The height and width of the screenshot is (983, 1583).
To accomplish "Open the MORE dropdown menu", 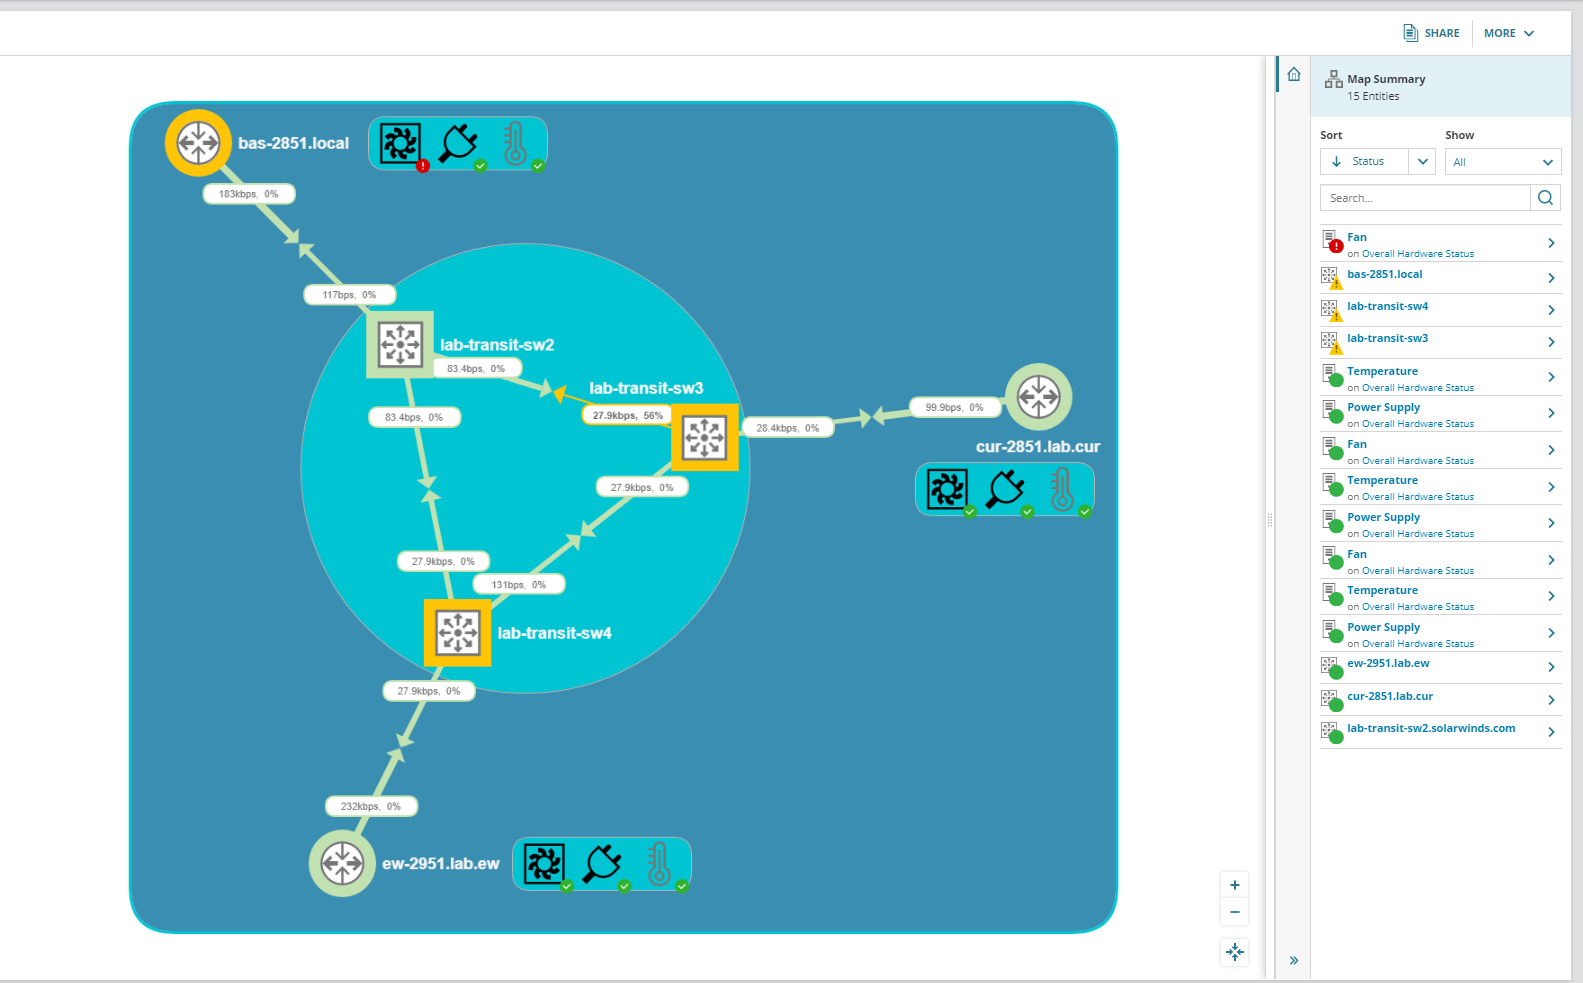I will tap(1509, 33).
